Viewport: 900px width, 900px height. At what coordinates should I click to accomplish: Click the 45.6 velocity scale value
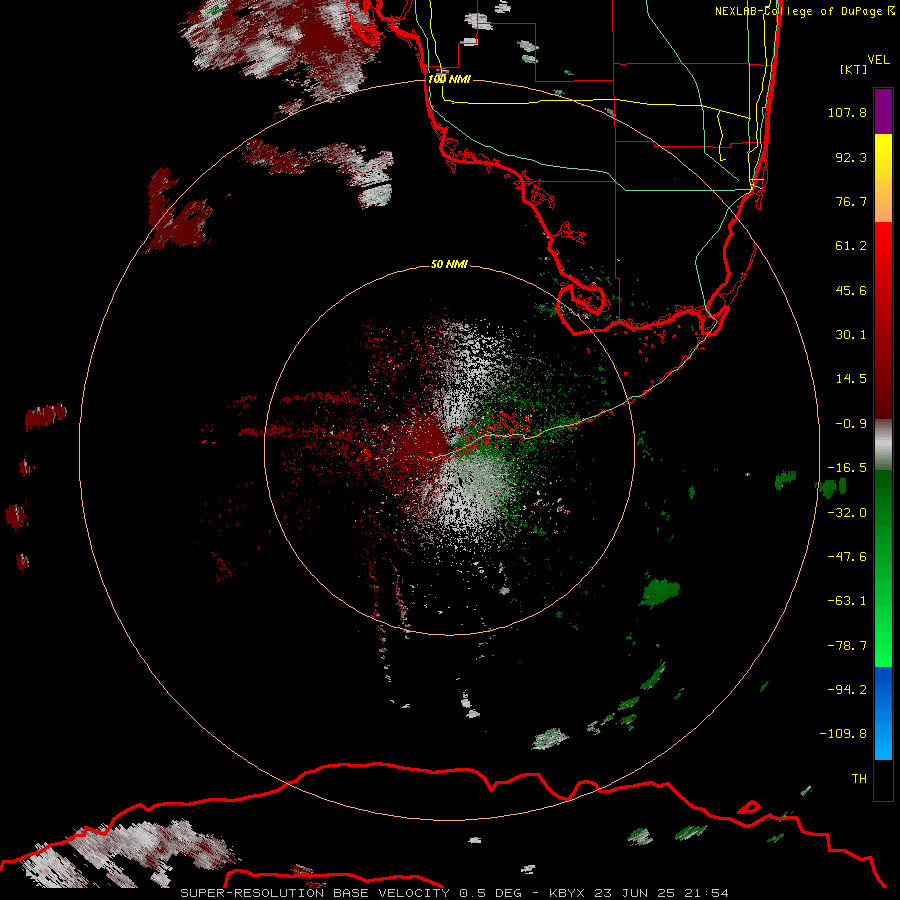click(851, 290)
